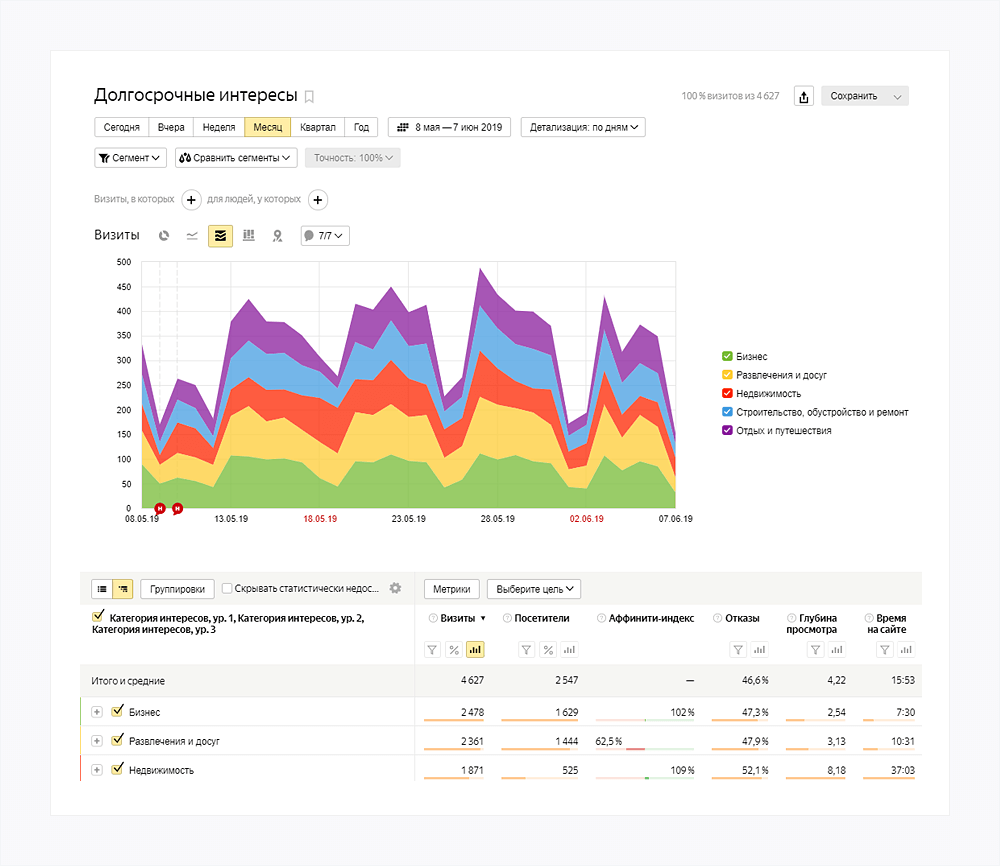
Task: Select the column bar chart view icon
Action: pyautogui.click(x=249, y=236)
